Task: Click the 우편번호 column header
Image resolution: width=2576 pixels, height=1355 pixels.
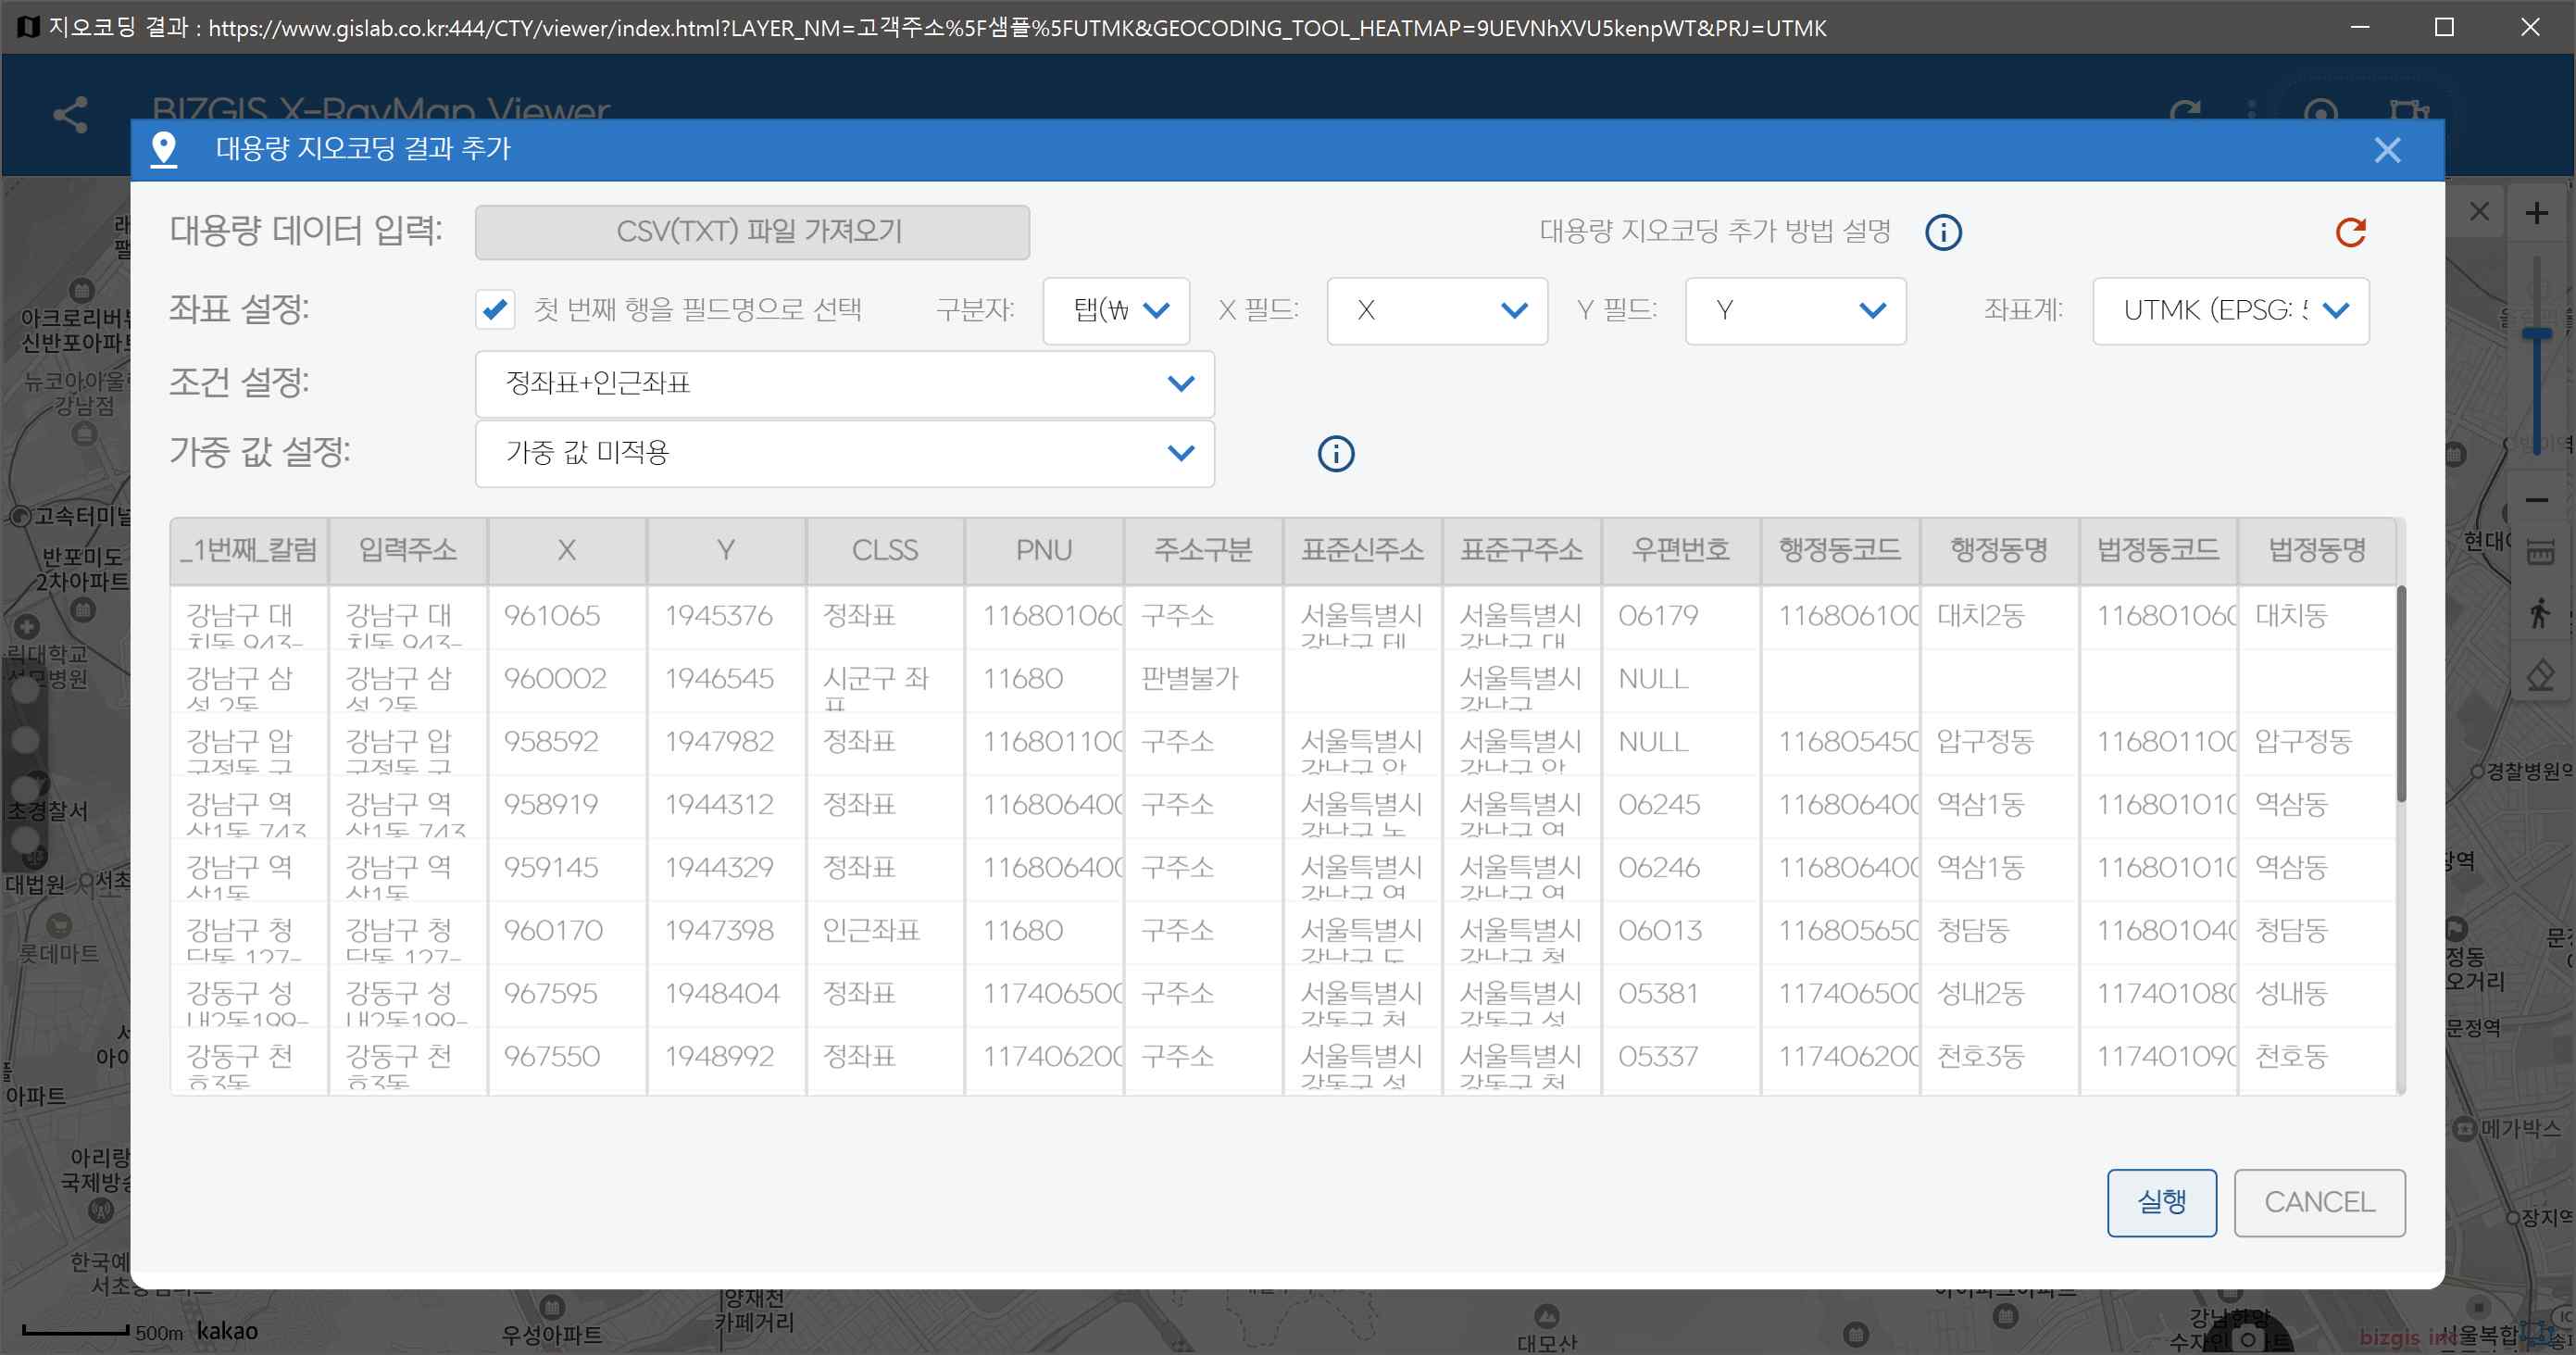Action: click(x=1680, y=550)
